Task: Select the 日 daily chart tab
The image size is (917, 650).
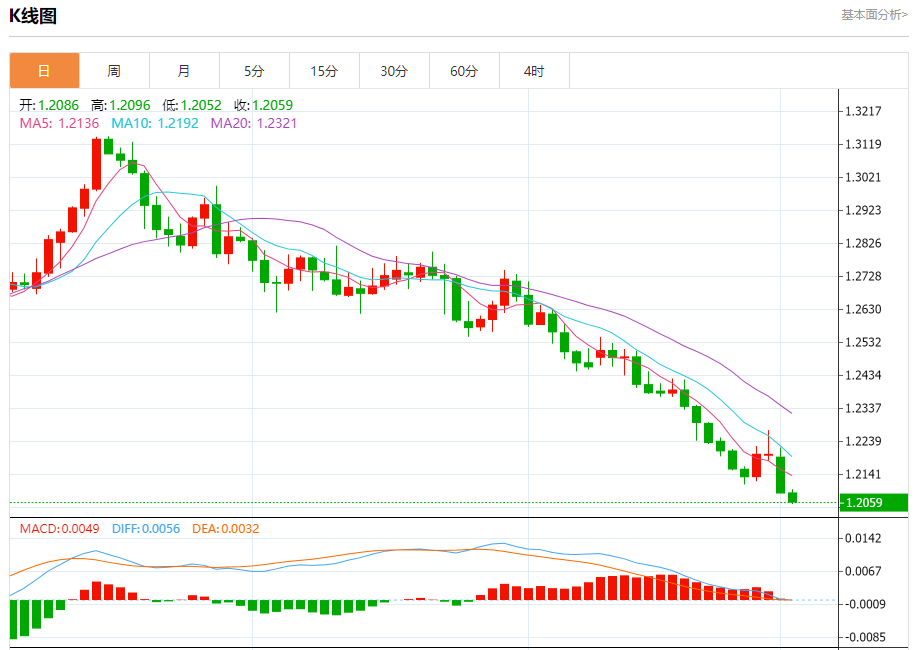Action: [44, 71]
